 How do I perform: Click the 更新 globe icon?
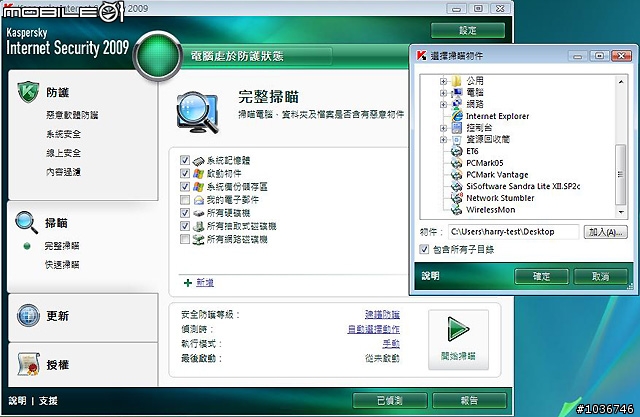28,316
